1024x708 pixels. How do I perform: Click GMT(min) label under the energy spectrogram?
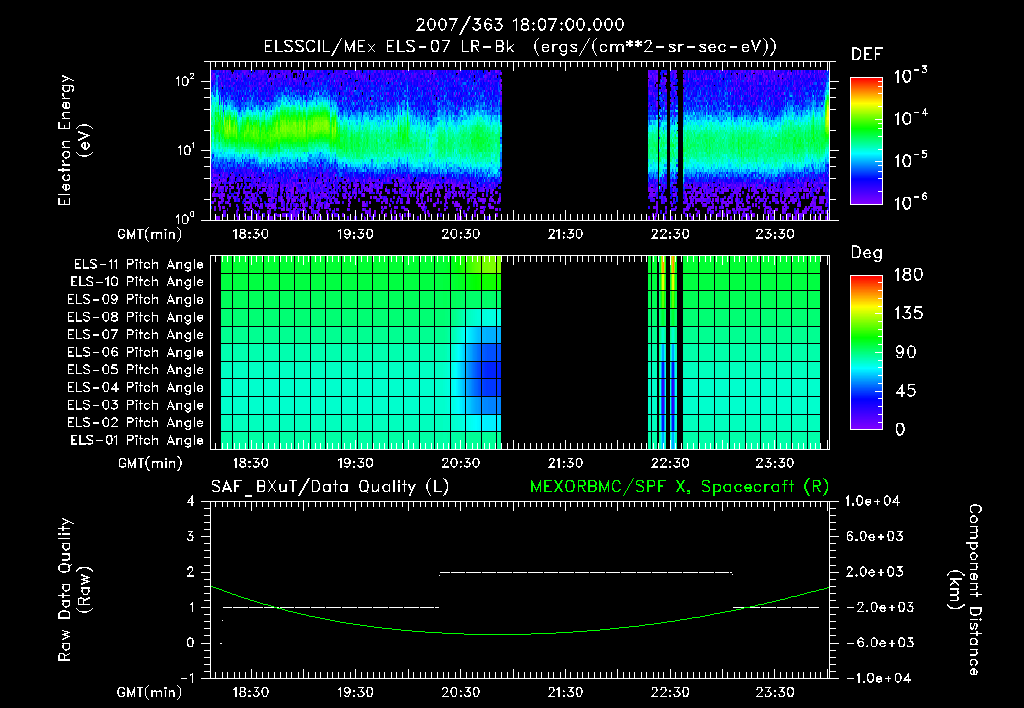149,234
